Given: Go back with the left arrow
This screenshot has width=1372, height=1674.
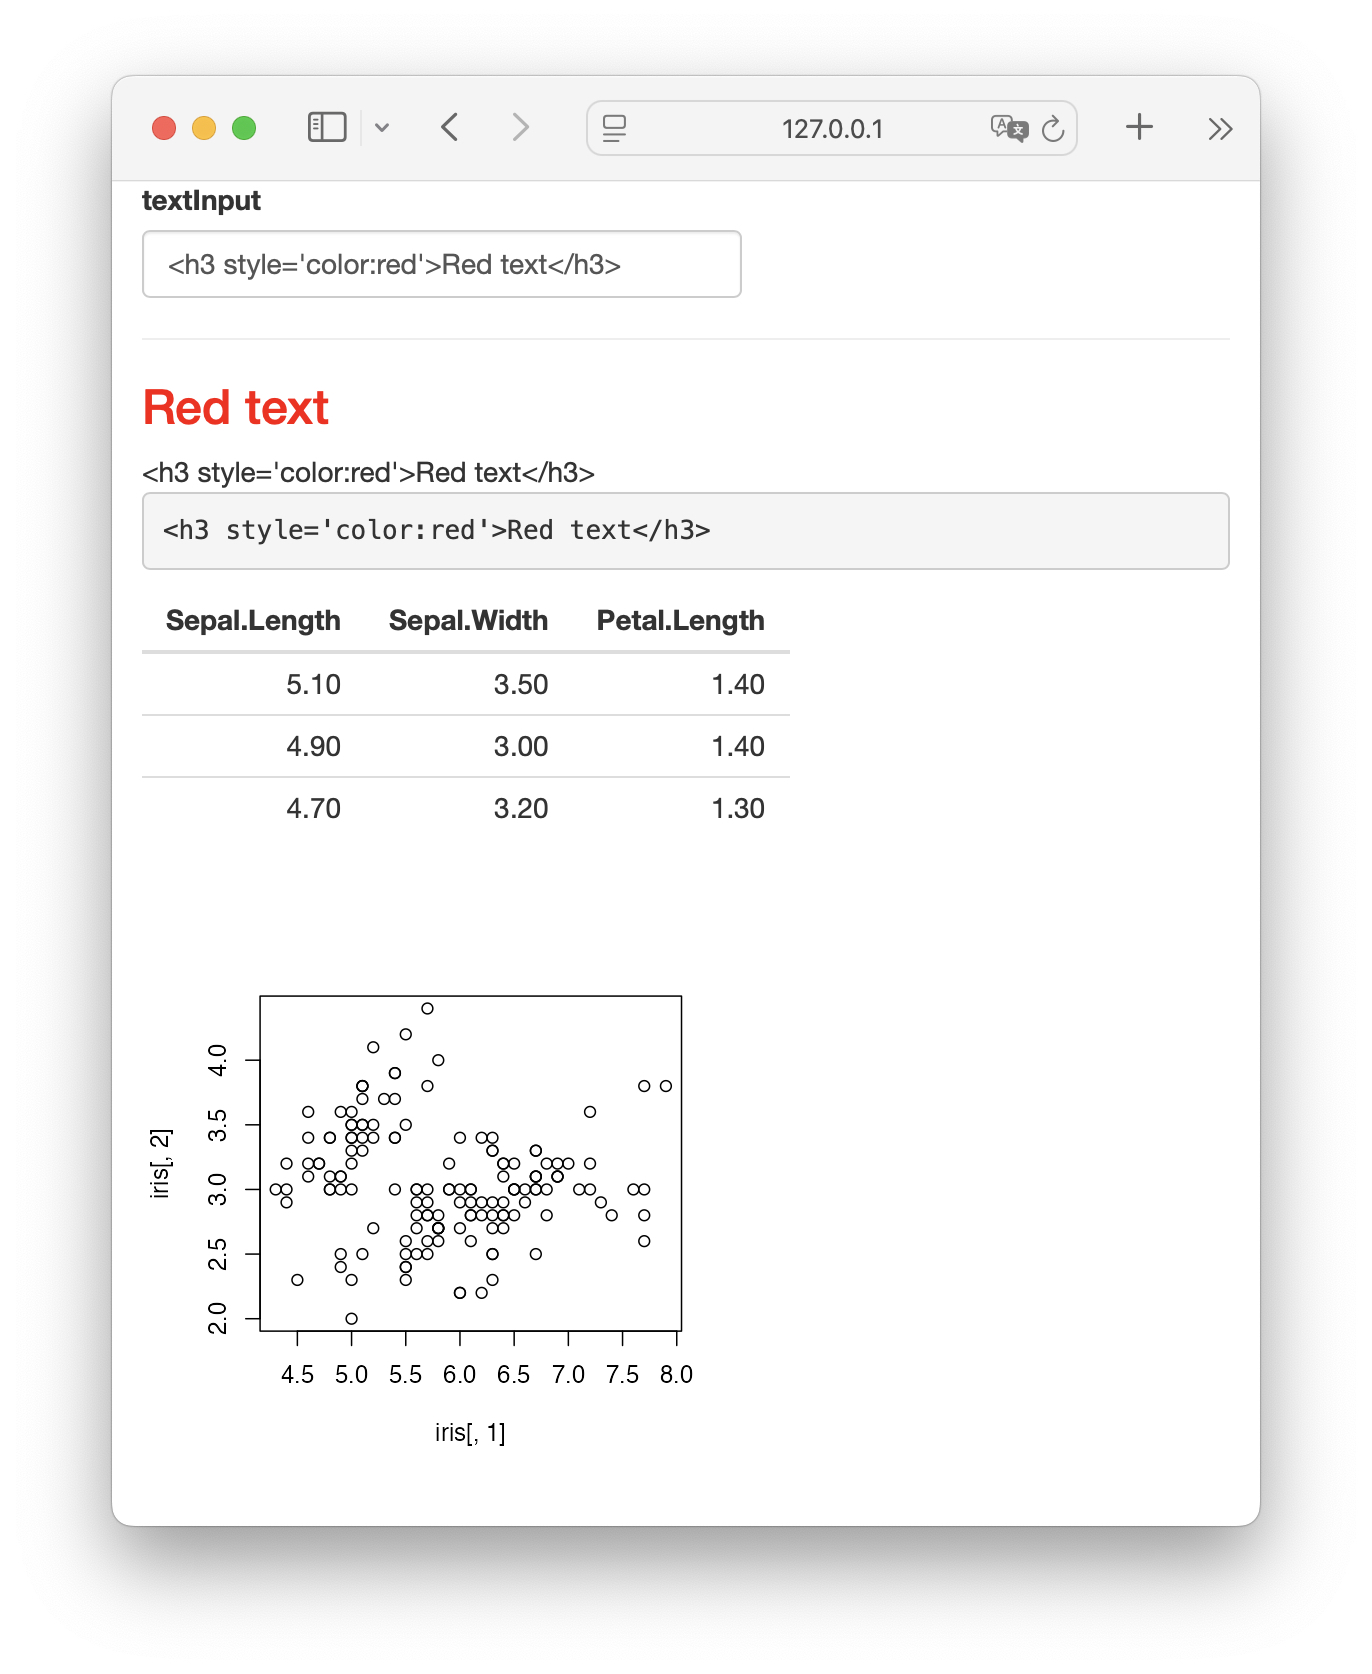Looking at the screenshot, I should 450,128.
